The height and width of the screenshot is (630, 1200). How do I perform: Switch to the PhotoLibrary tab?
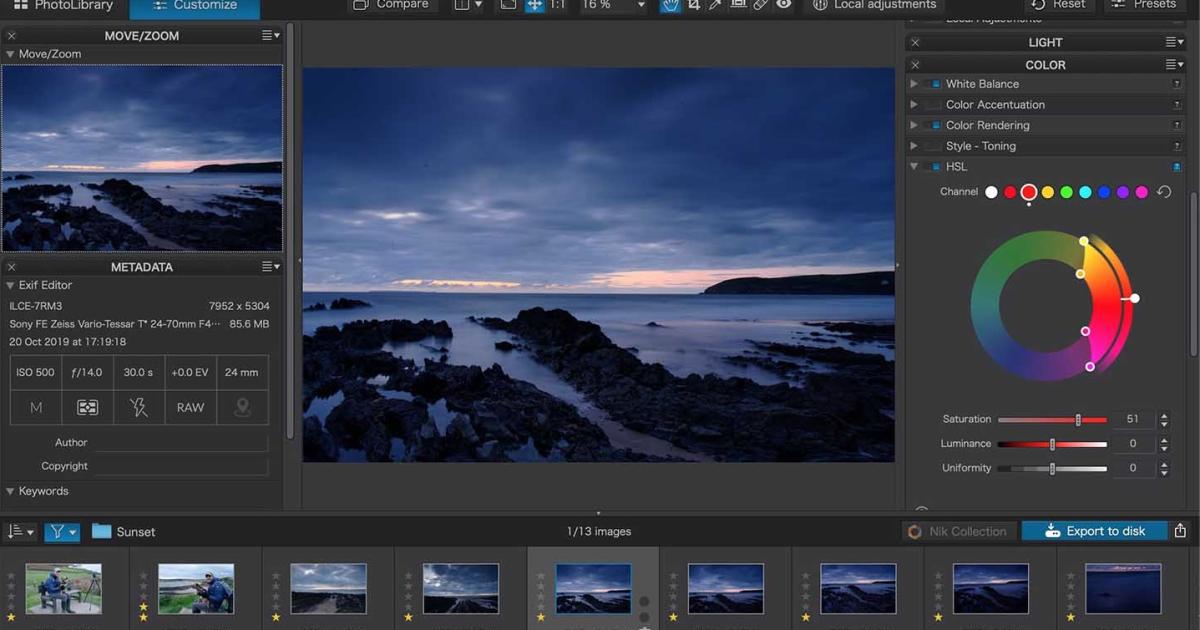[x=63, y=5]
